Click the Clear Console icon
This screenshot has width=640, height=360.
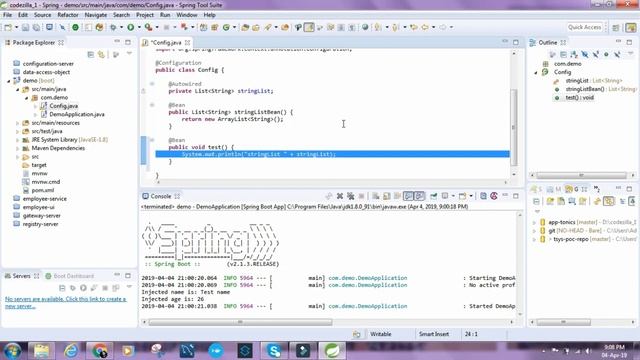[376, 196]
